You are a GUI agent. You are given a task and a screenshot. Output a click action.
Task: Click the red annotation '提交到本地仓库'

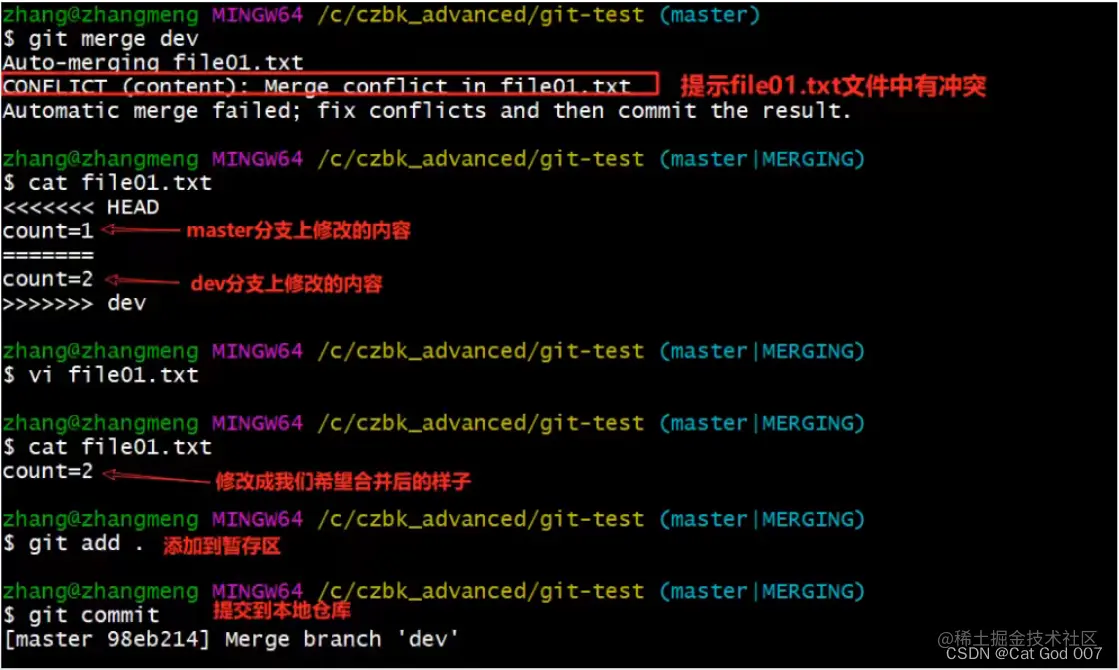(x=282, y=610)
